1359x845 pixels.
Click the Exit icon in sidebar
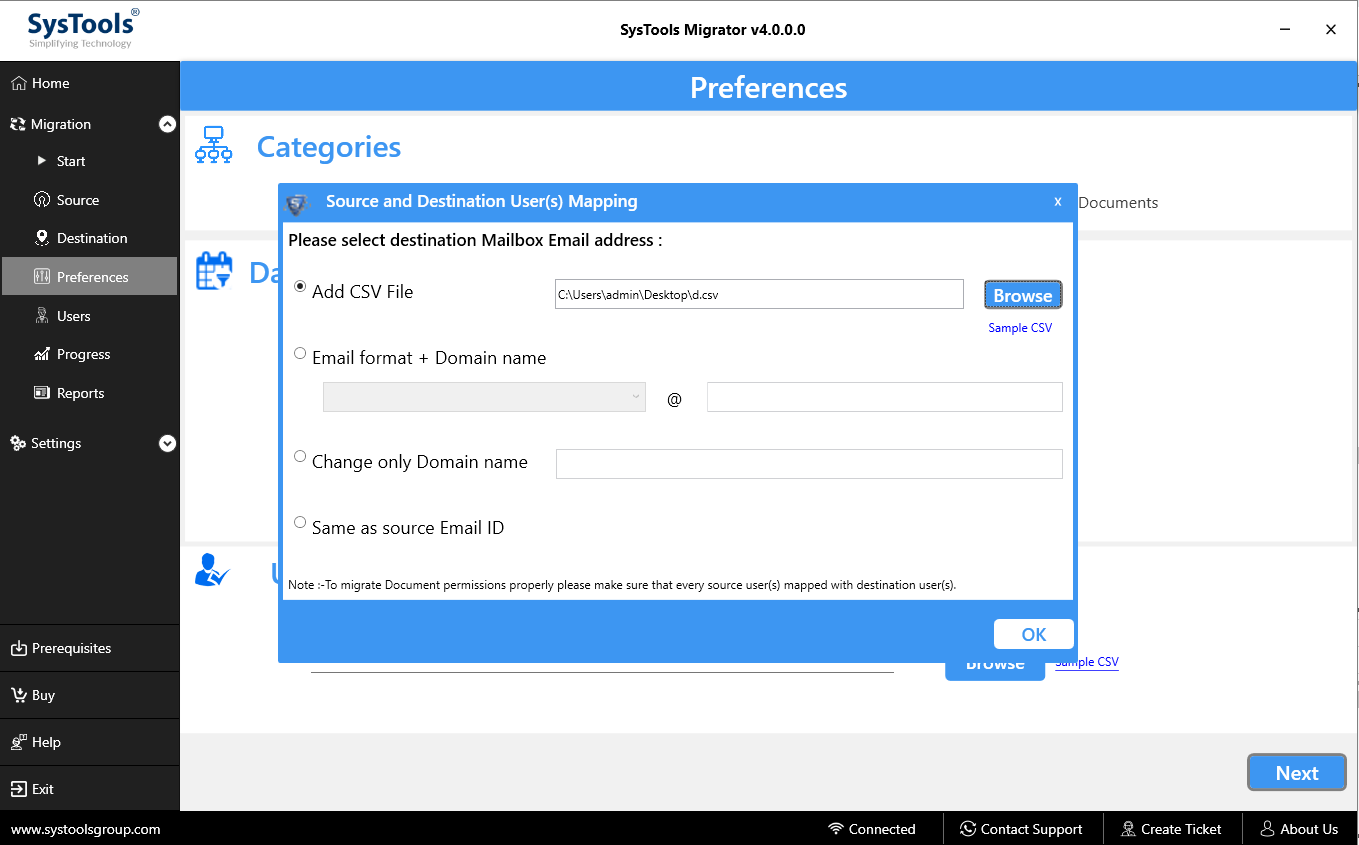click(18, 789)
